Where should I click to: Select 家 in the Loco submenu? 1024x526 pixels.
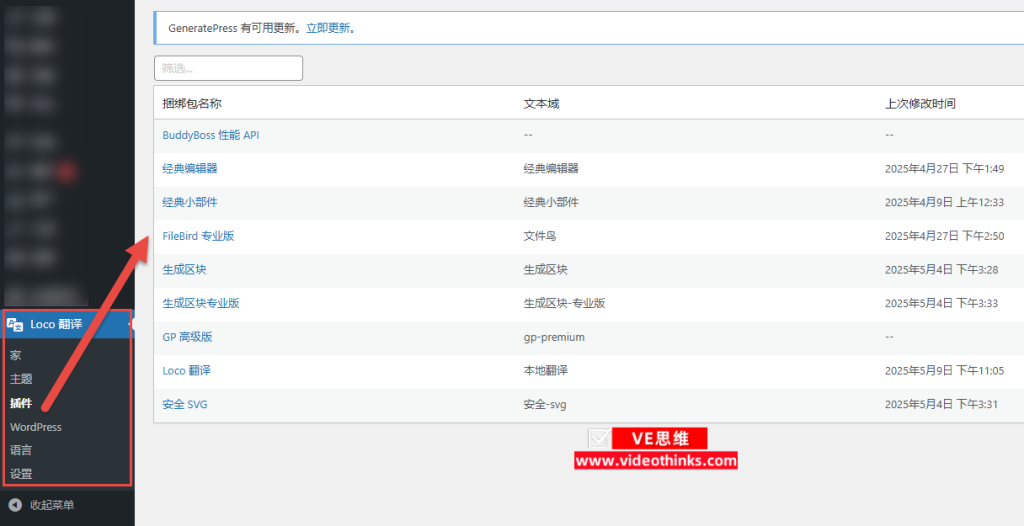click(x=15, y=355)
